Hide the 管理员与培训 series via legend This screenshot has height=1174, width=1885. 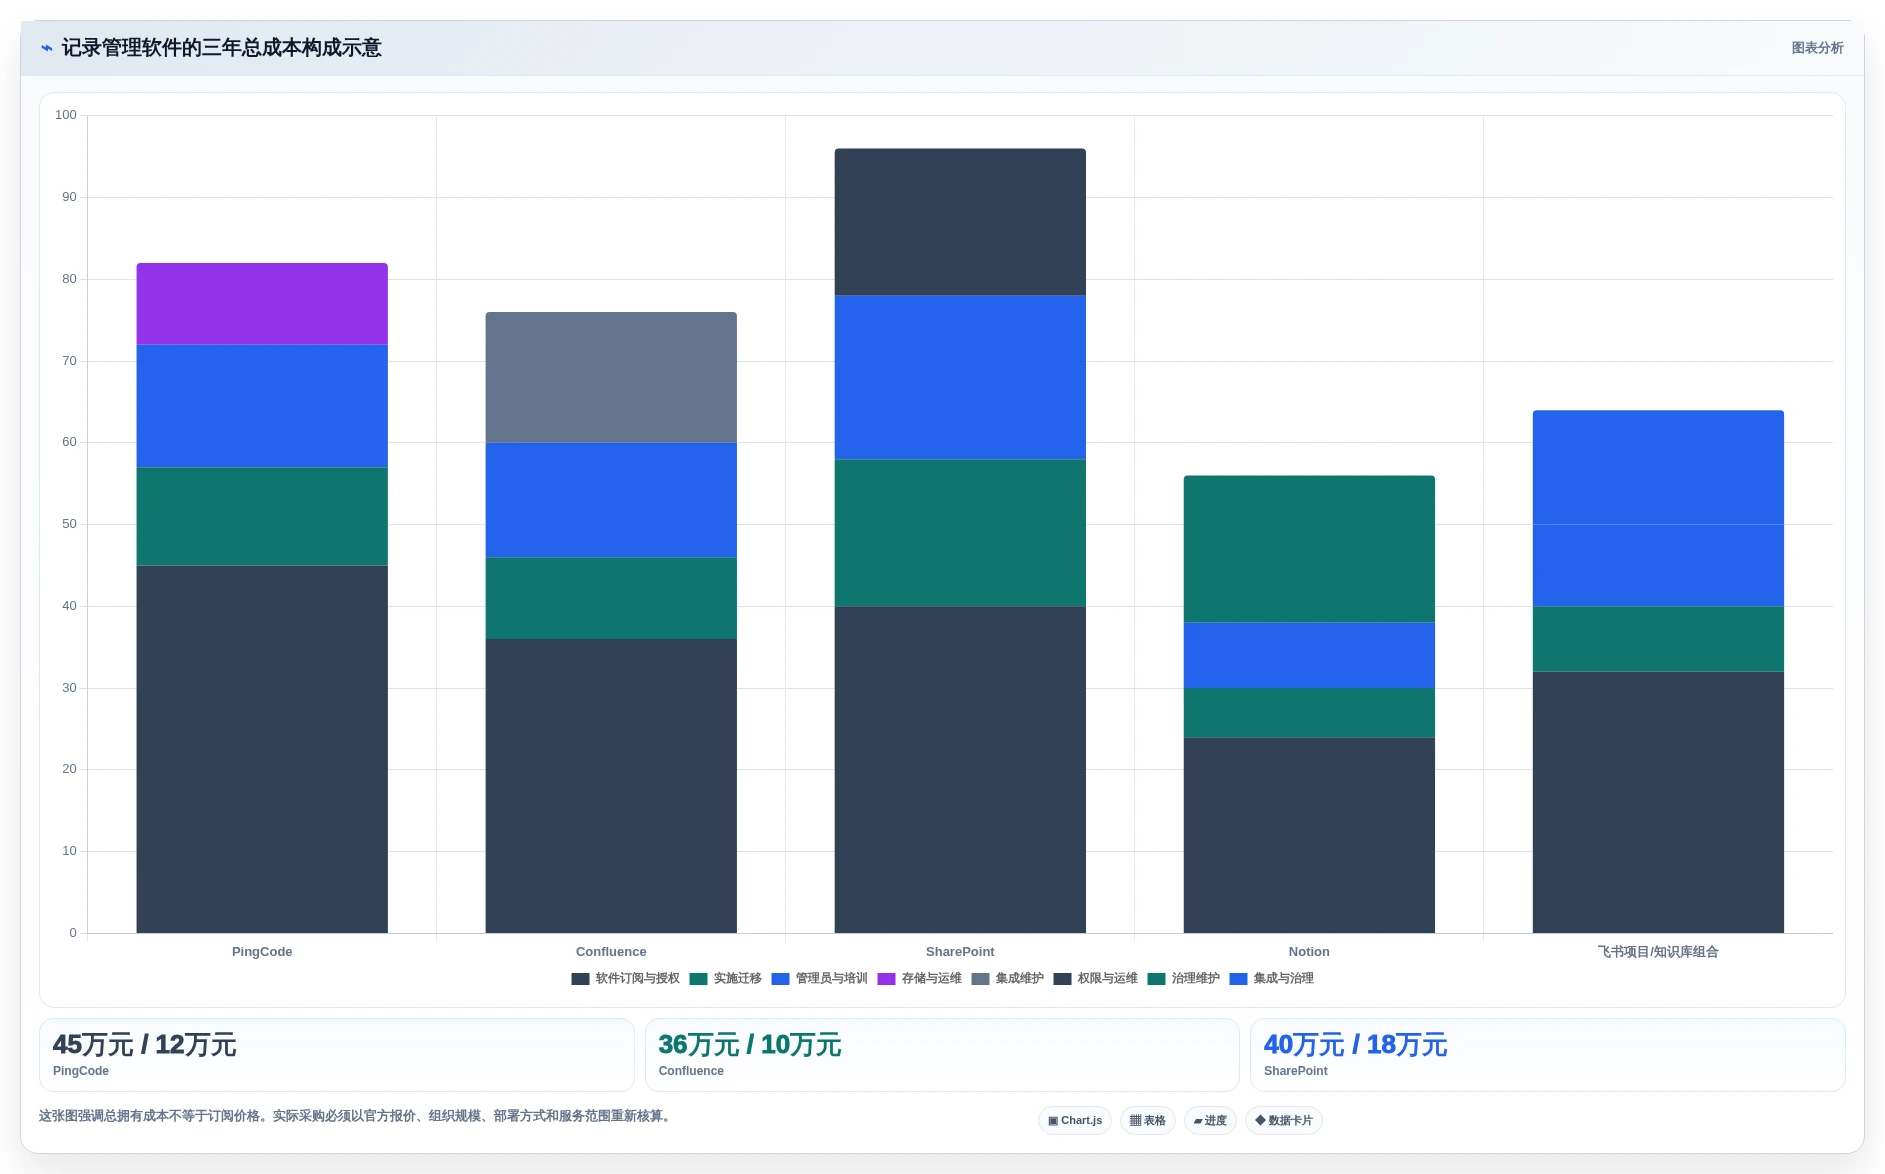click(819, 978)
